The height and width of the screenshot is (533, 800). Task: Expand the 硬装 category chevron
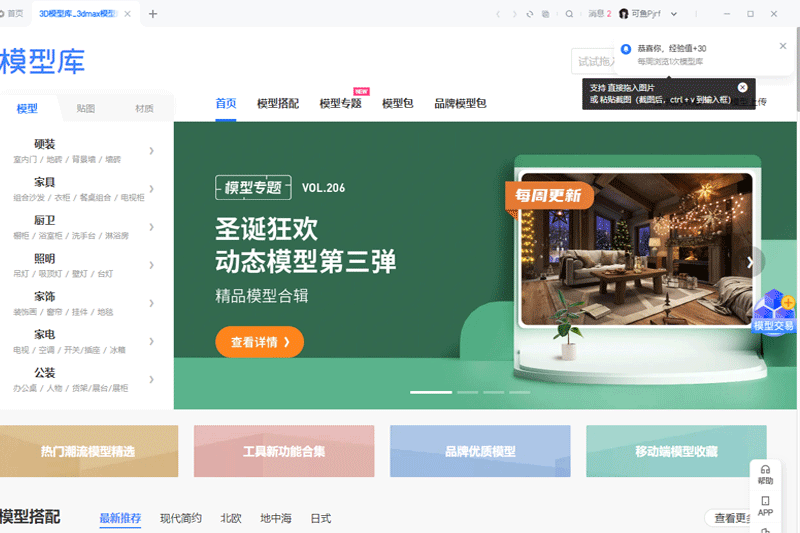pos(152,151)
